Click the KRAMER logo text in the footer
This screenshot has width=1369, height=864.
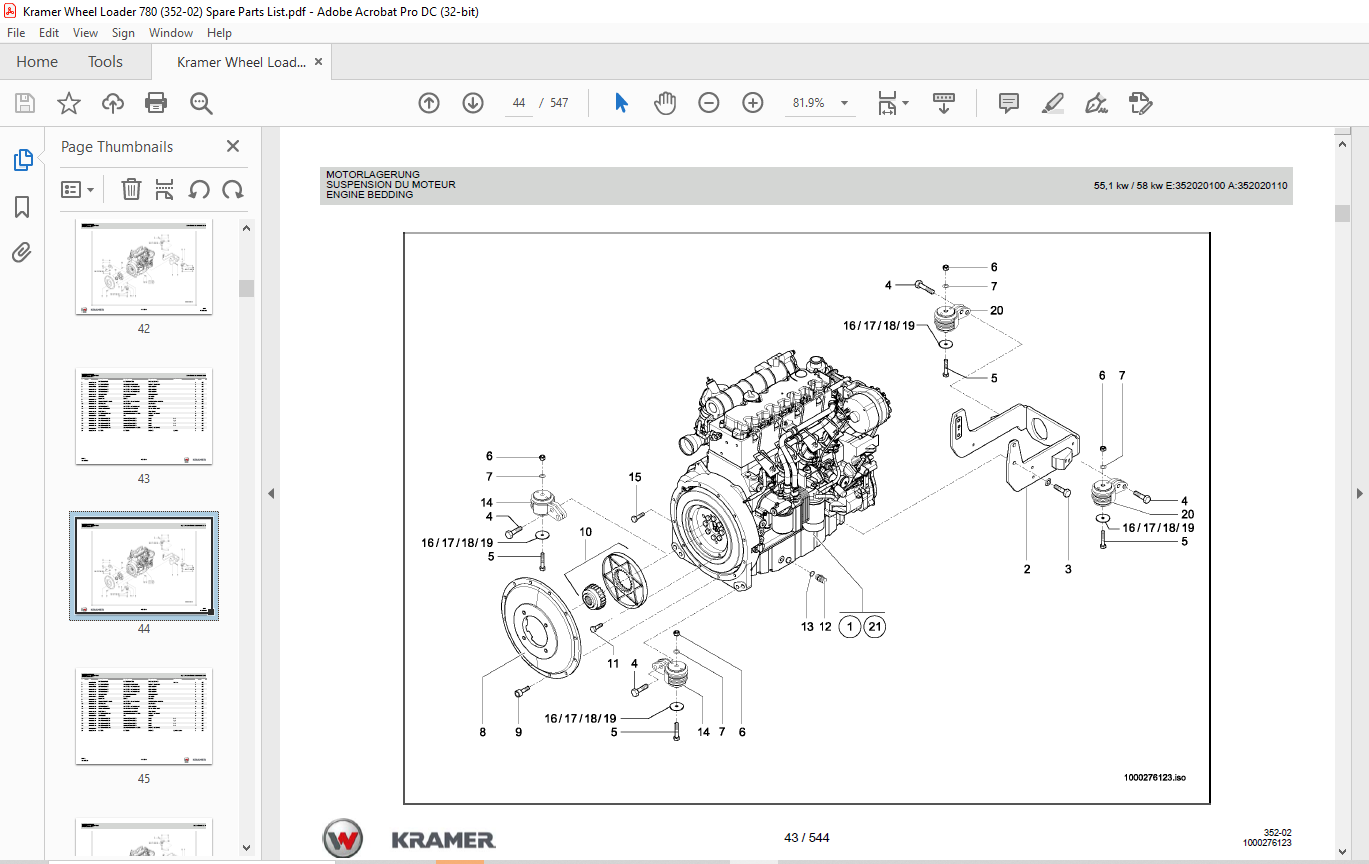pos(443,839)
